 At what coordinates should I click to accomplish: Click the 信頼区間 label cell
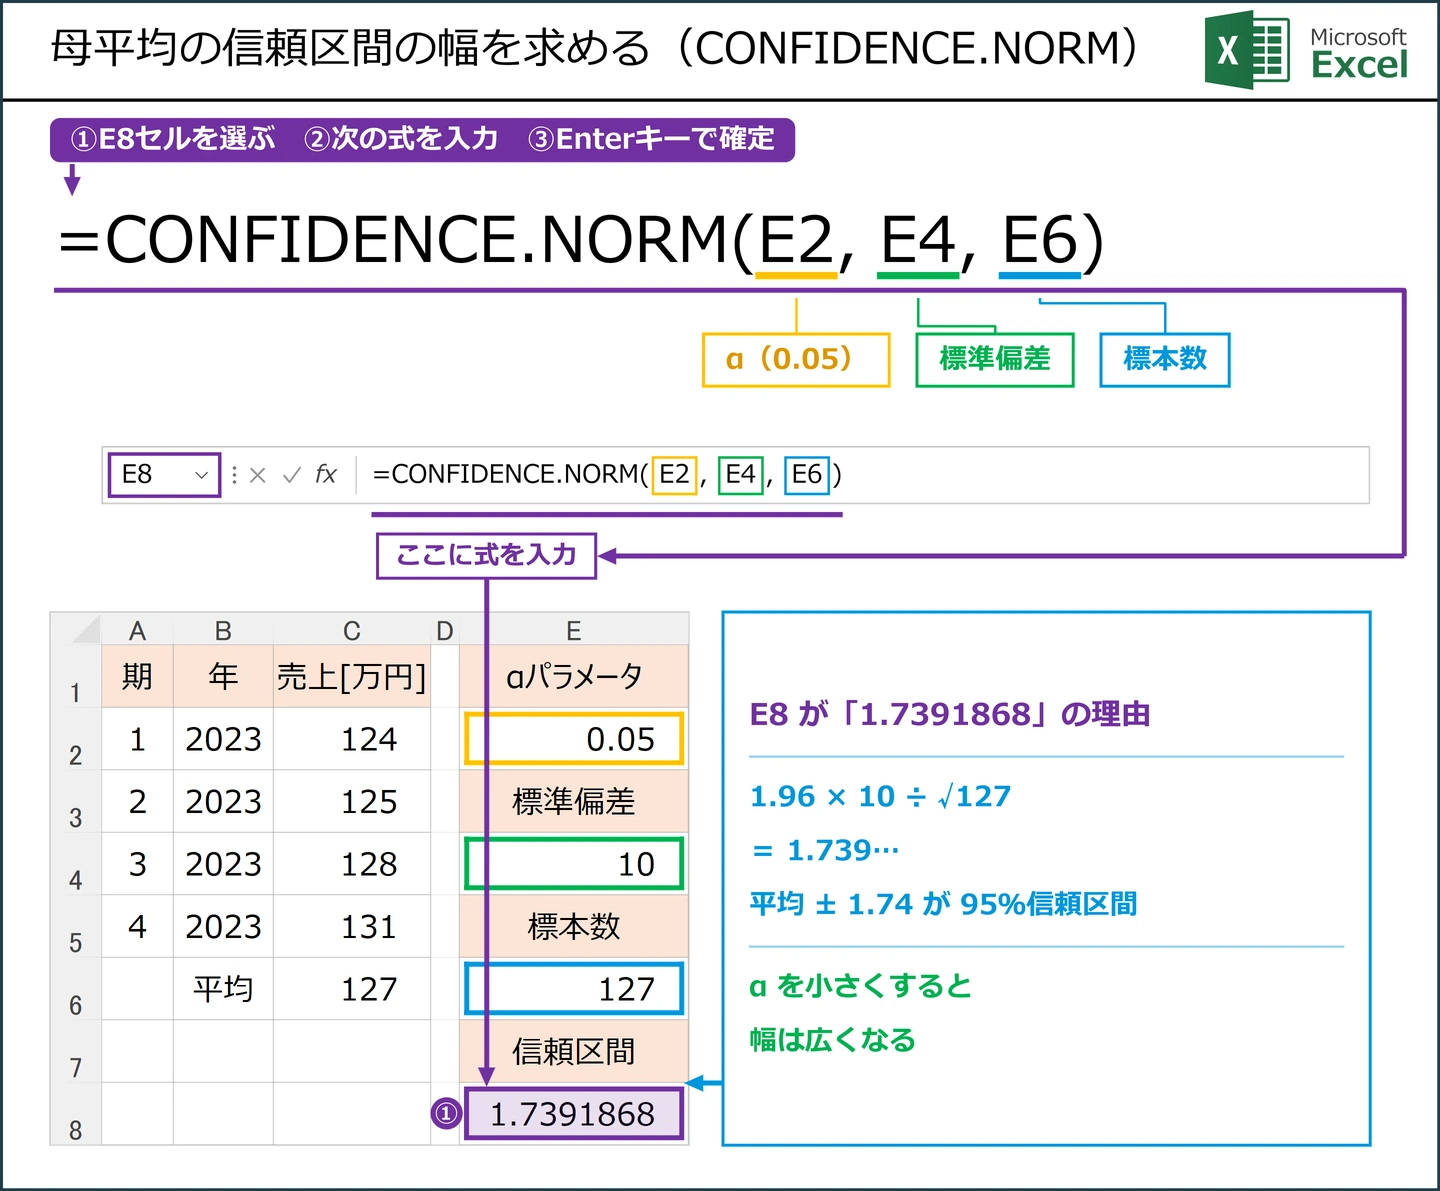click(574, 1051)
